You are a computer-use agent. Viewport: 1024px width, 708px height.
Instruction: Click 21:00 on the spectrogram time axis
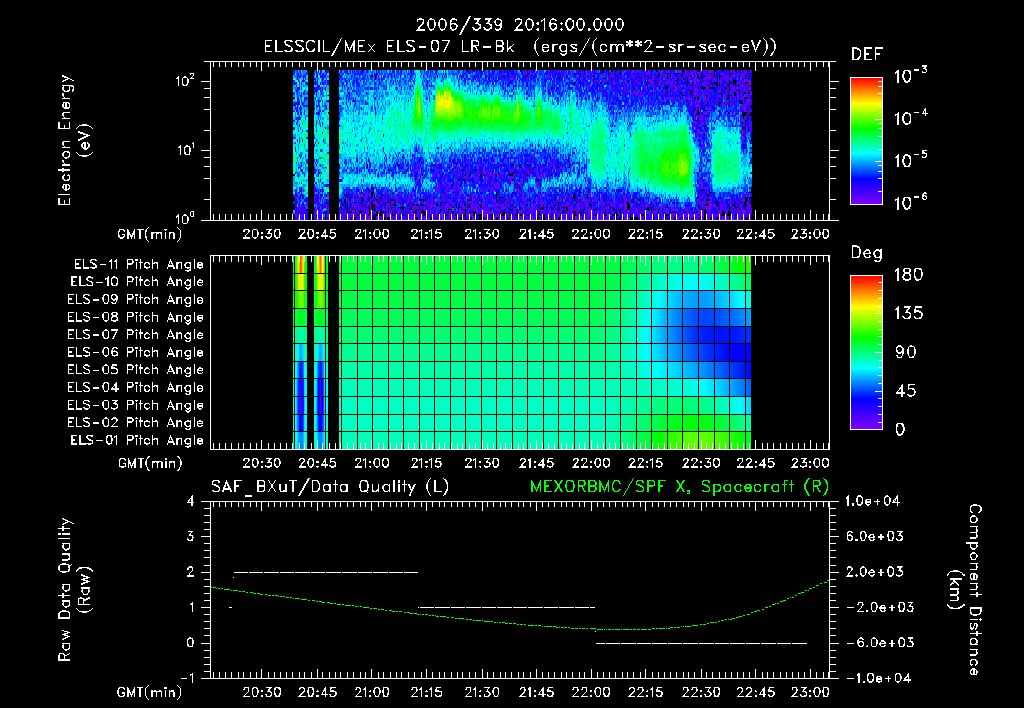372,234
